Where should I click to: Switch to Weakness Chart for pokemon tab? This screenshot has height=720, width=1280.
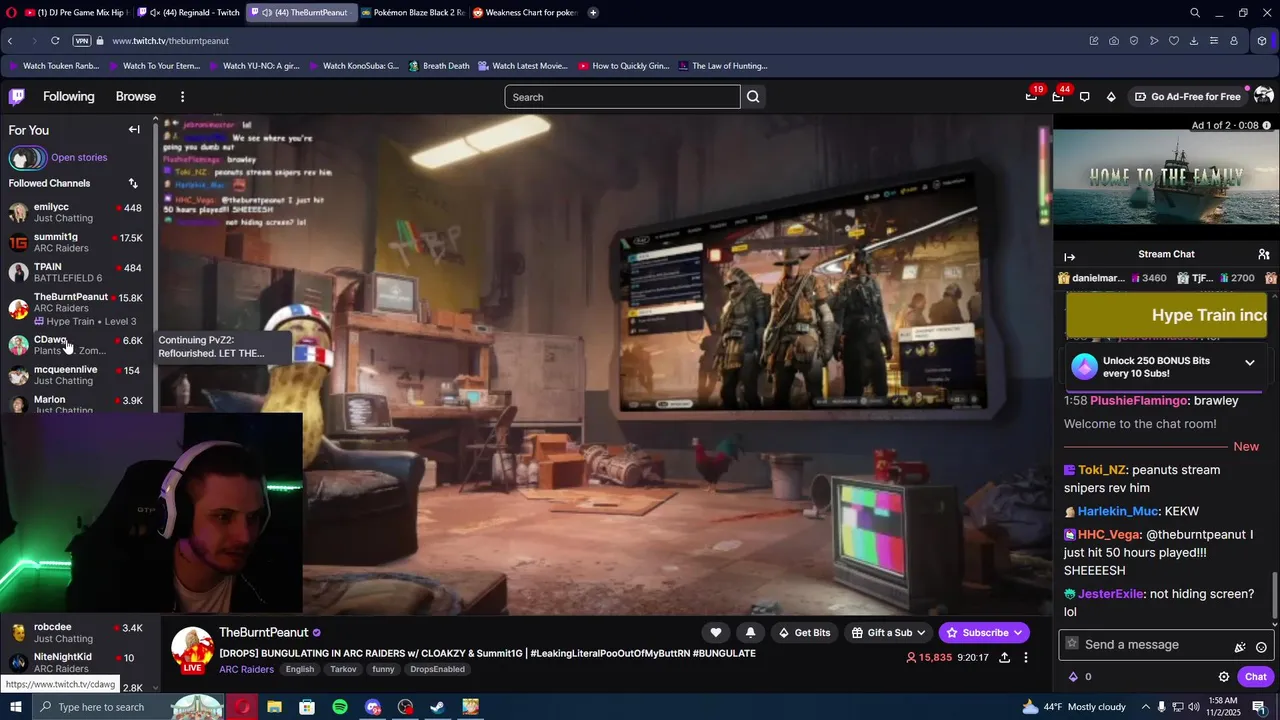(x=525, y=13)
